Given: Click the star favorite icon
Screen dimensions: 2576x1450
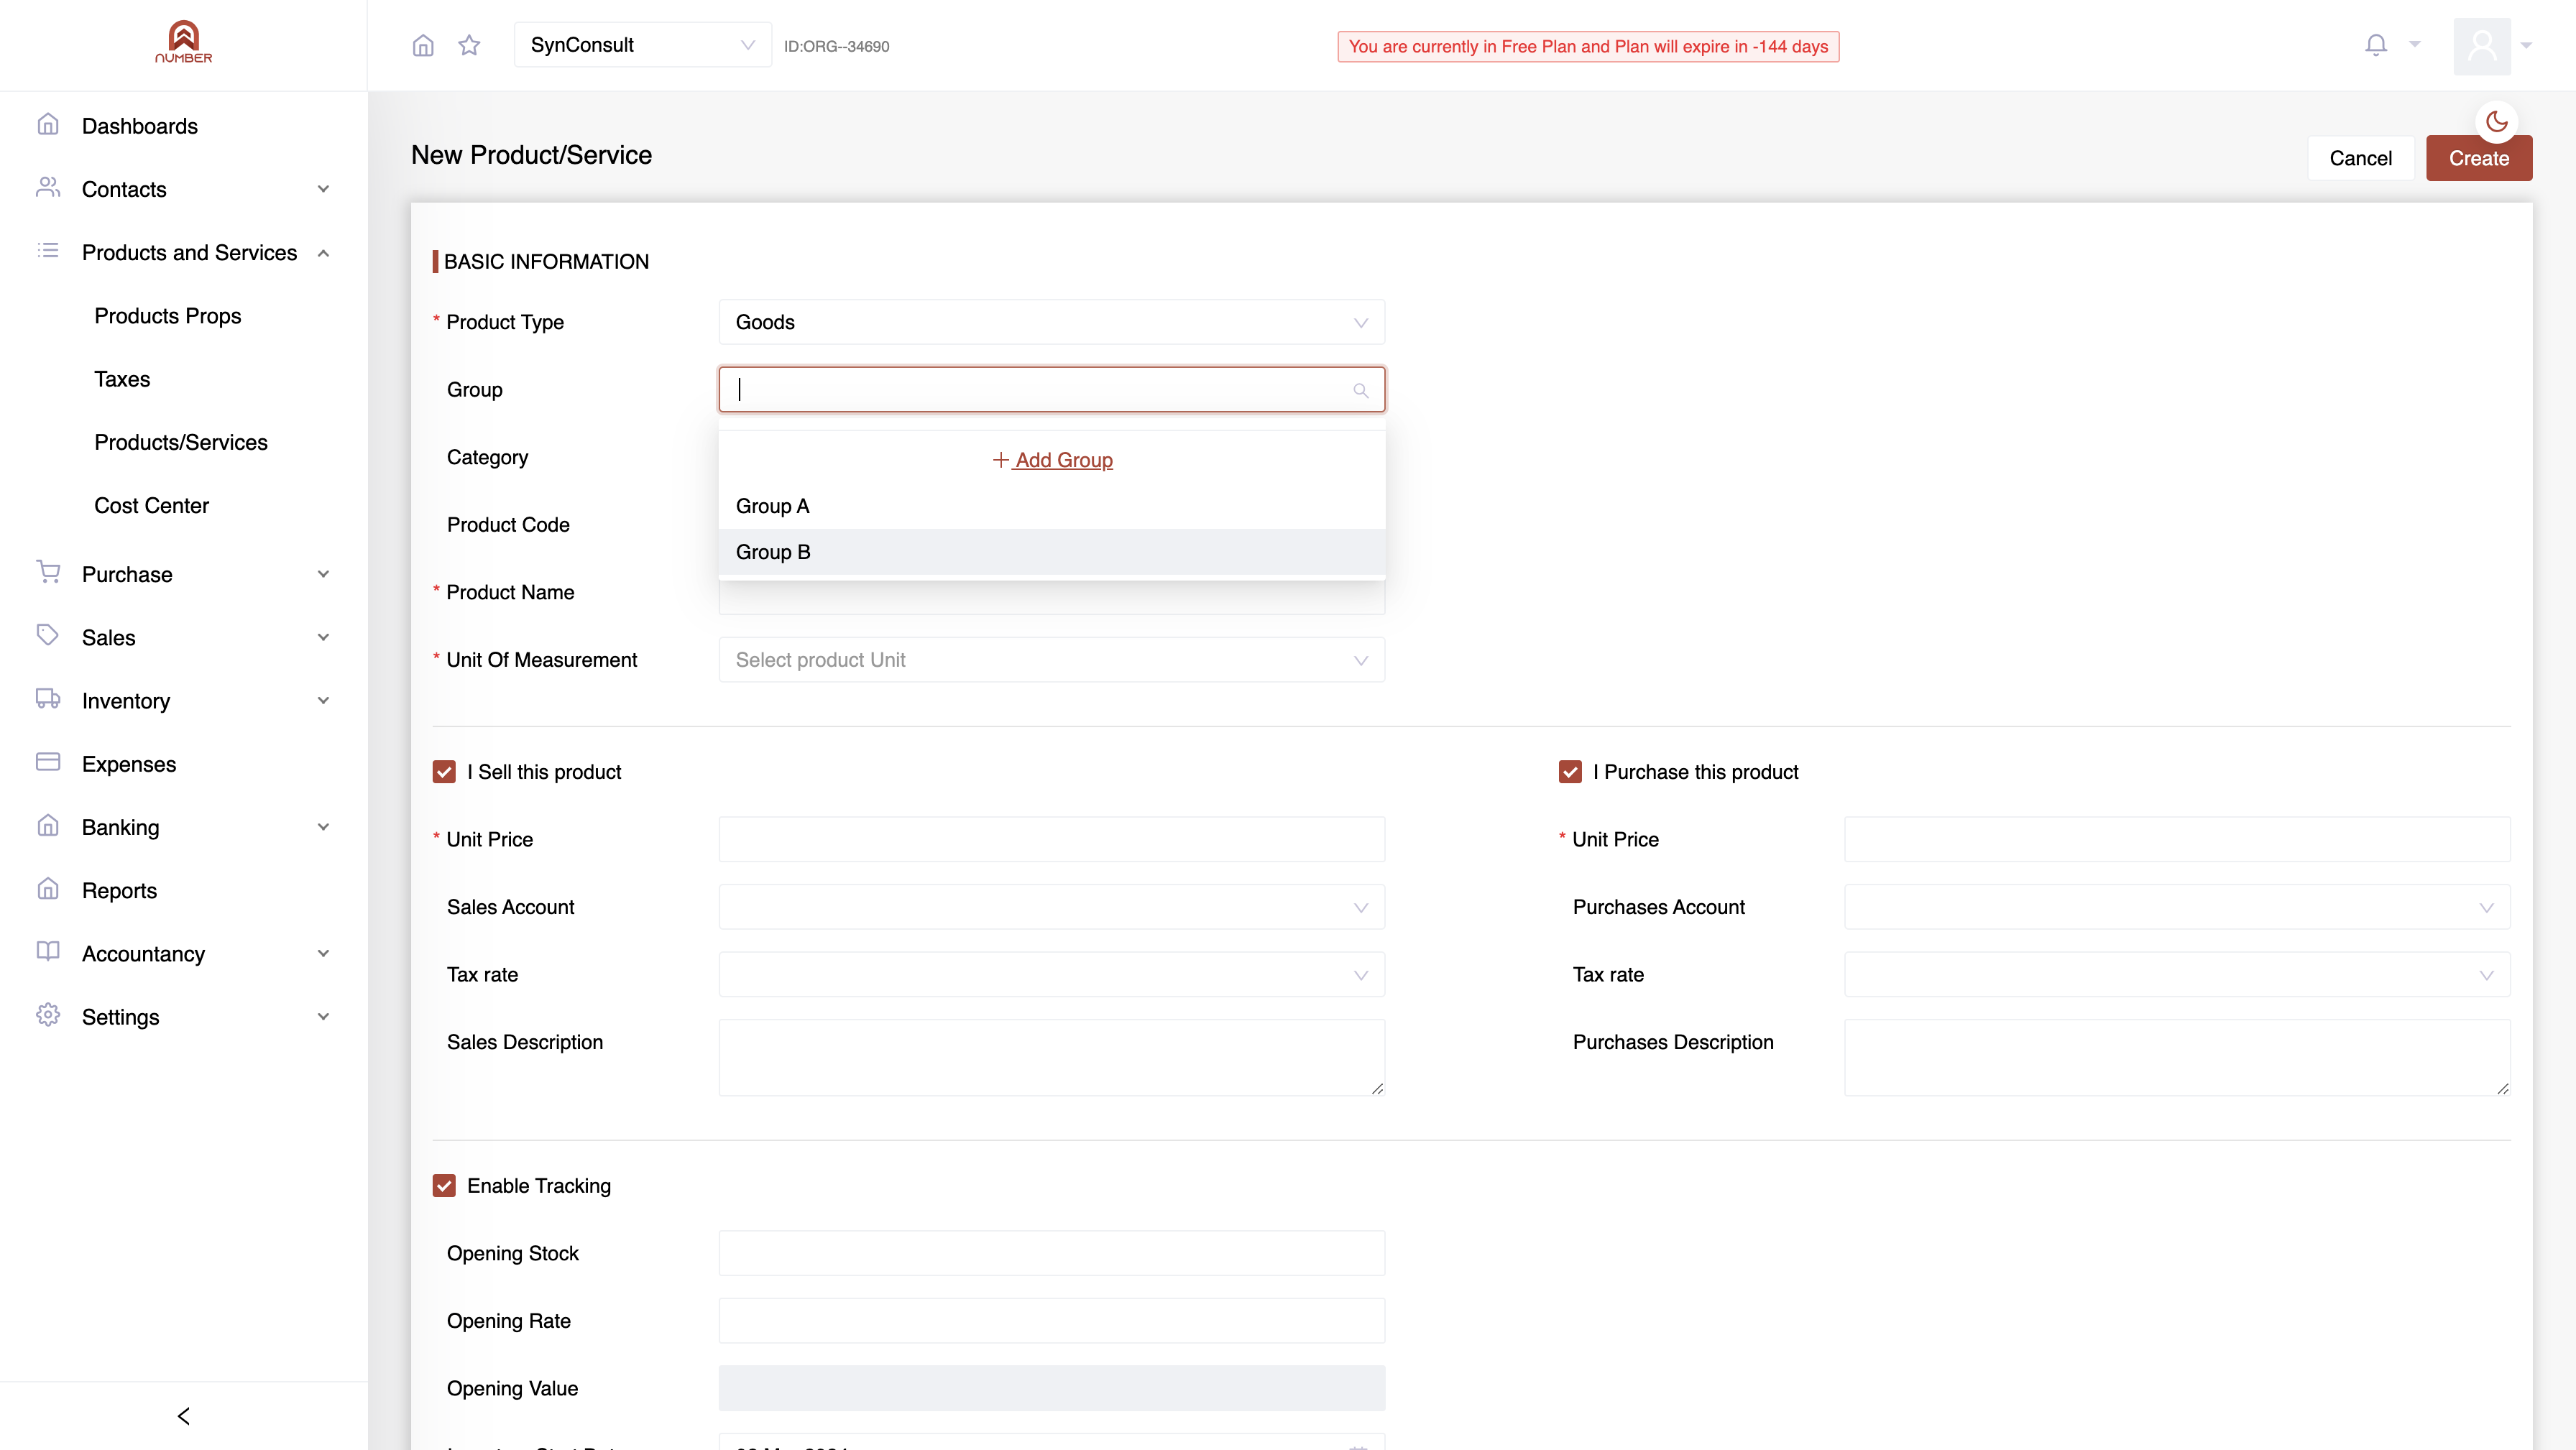Looking at the screenshot, I should point(469,45).
